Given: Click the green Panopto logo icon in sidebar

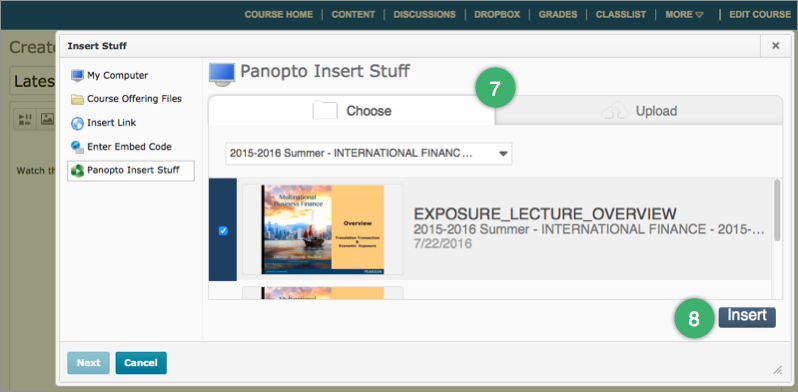Looking at the screenshot, I should pyautogui.click(x=77, y=171).
